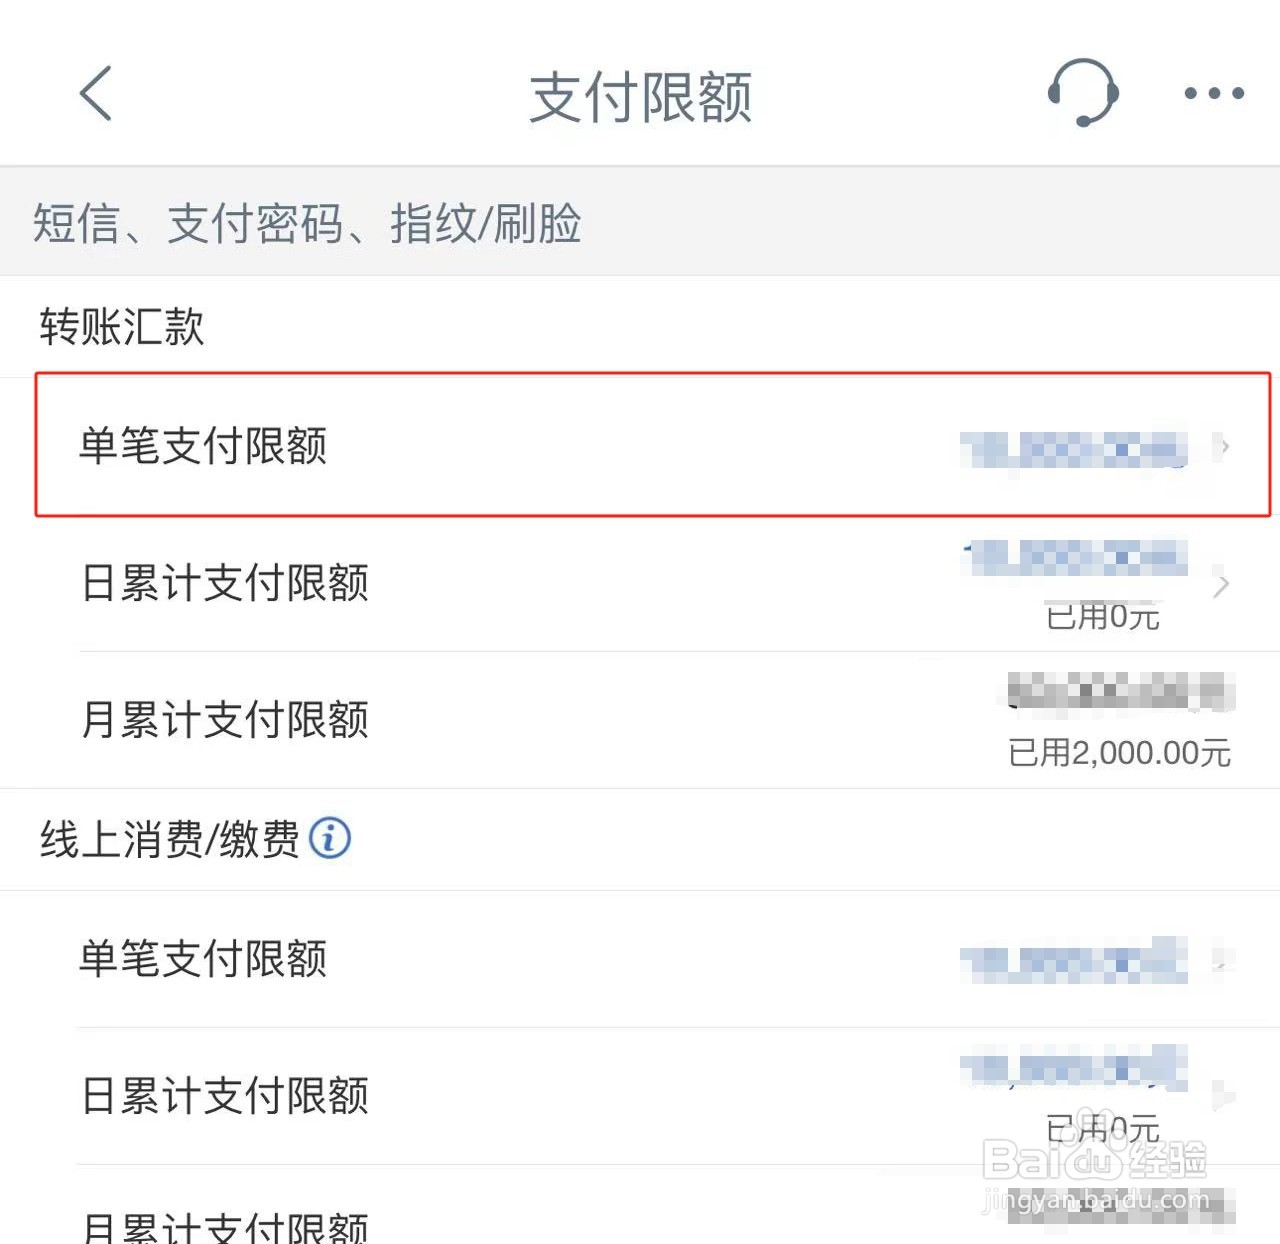Tap the 已用2,000.00元 monthly usage text
This screenshot has width=1280, height=1244.
tap(1120, 754)
